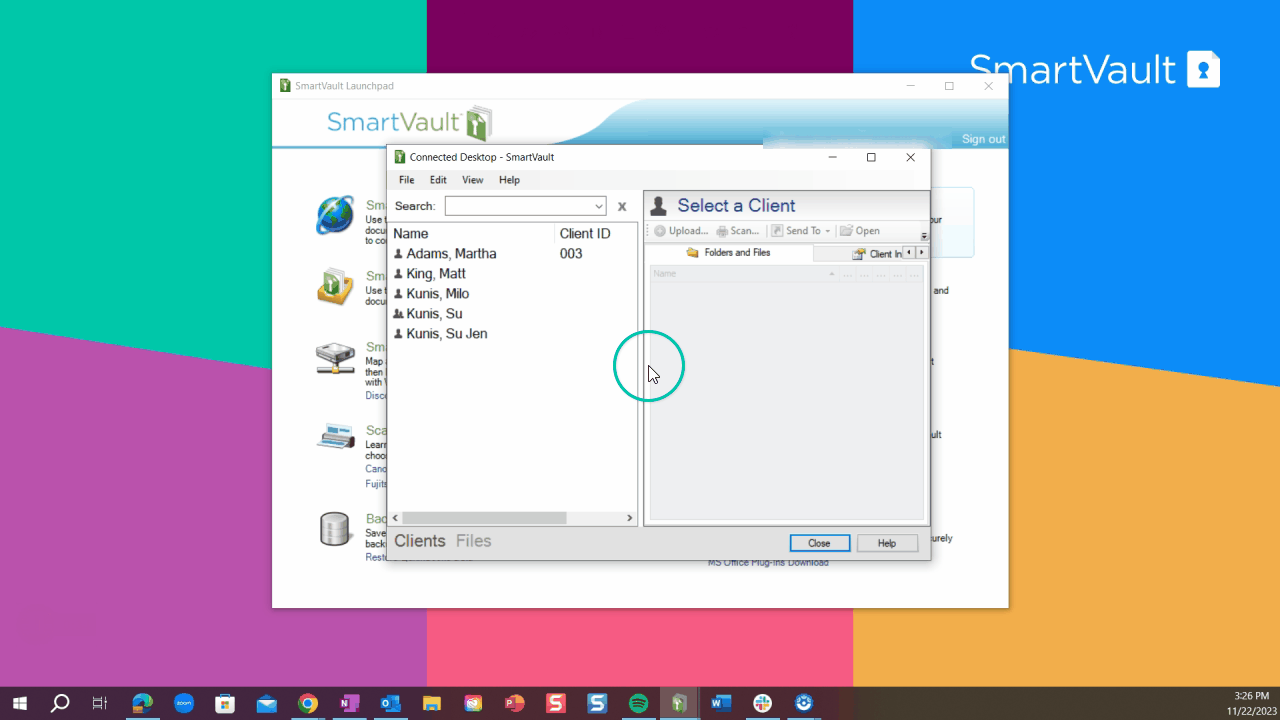Open the Upload toolbar icon
The image size is (1280, 720).
[681, 230]
